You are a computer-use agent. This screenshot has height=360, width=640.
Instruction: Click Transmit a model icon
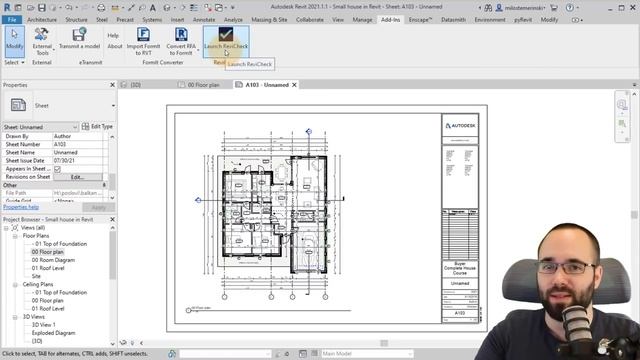[x=80, y=35]
